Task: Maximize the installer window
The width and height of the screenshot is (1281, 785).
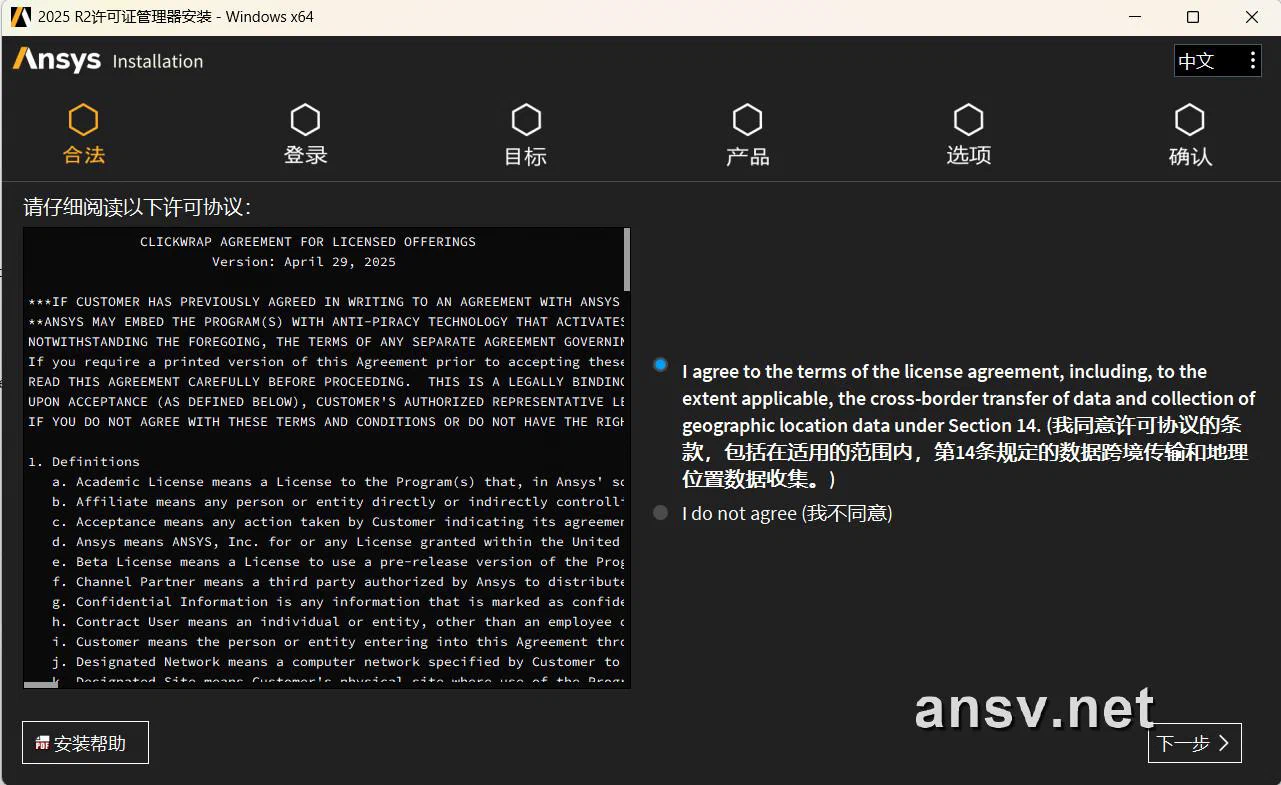Action: [x=1193, y=17]
